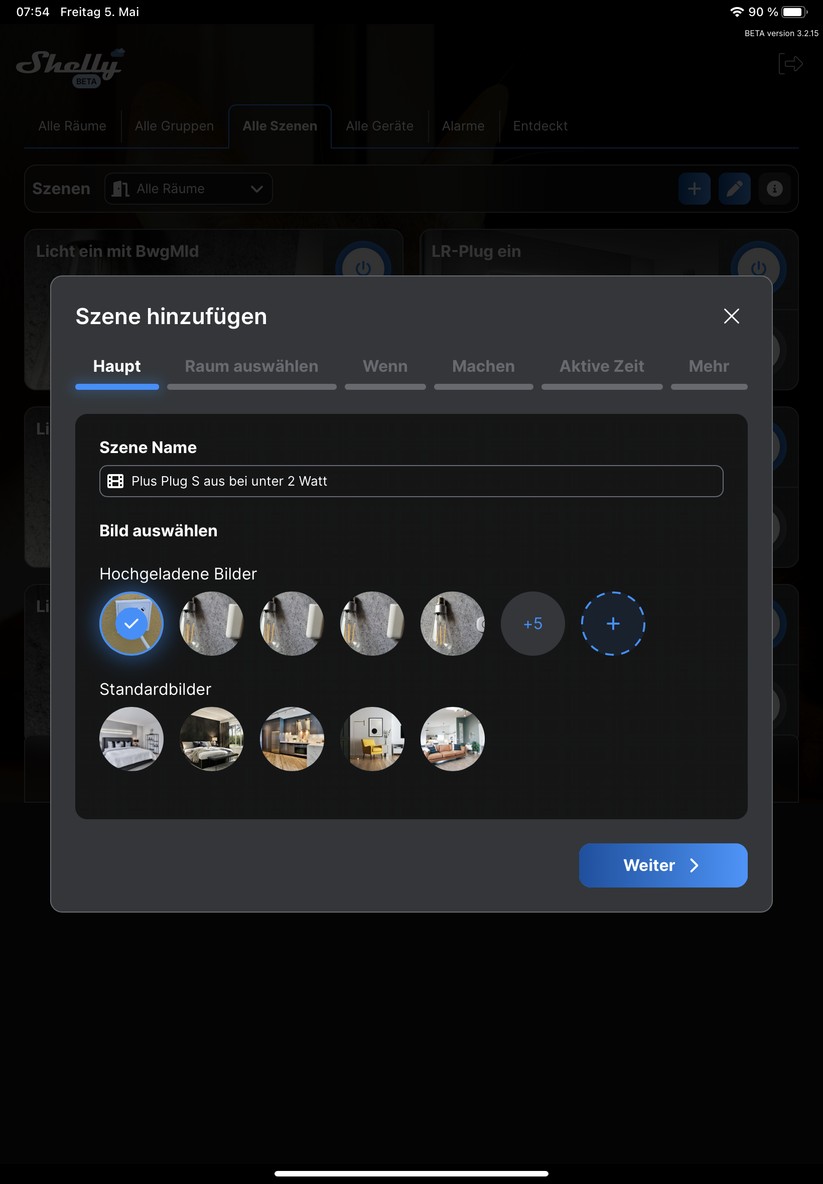The image size is (823, 1184).
Task: Click the blue plus add scene icon
Action: (694, 188)
